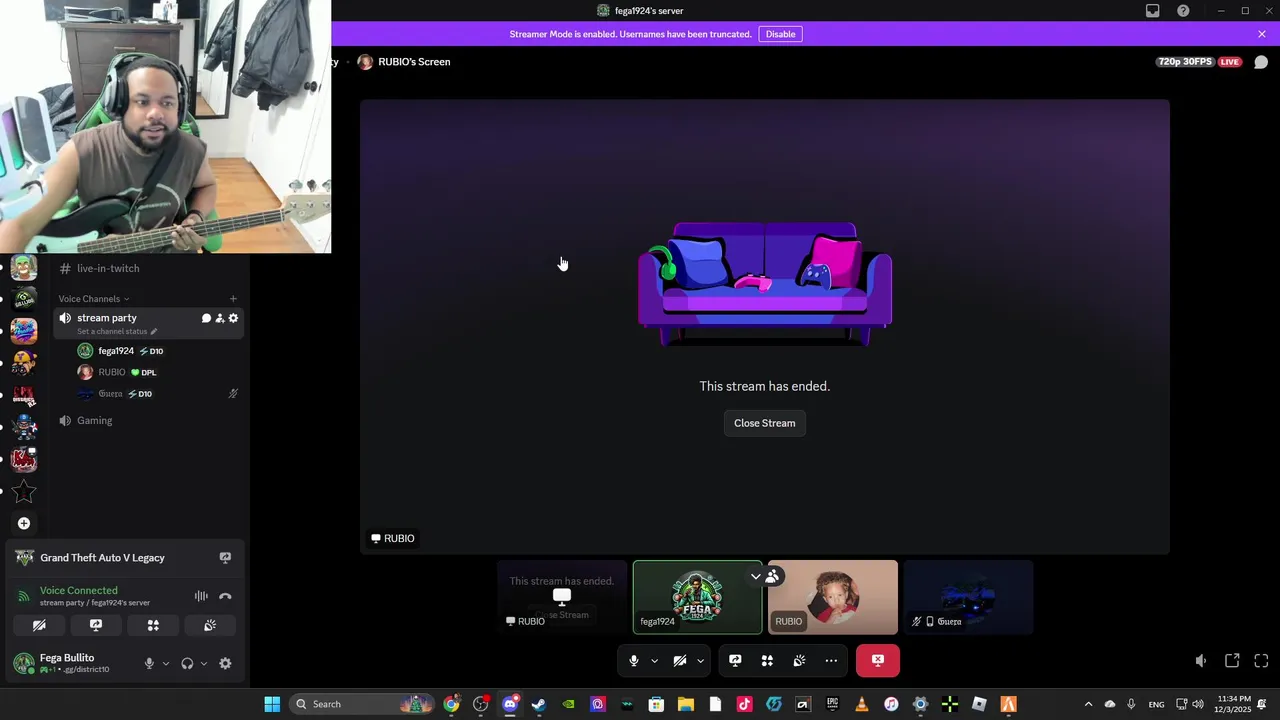This screenshot has height=720, width=1280.
Task: Open Steam from the taskbar
Action: (539, 704)
